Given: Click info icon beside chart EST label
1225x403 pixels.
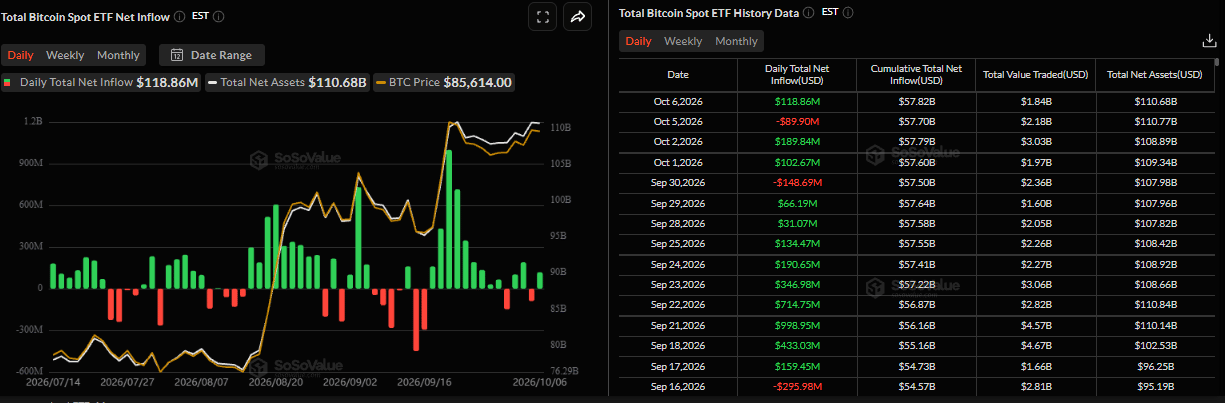Looking at the screenshot, I should 219,17.
